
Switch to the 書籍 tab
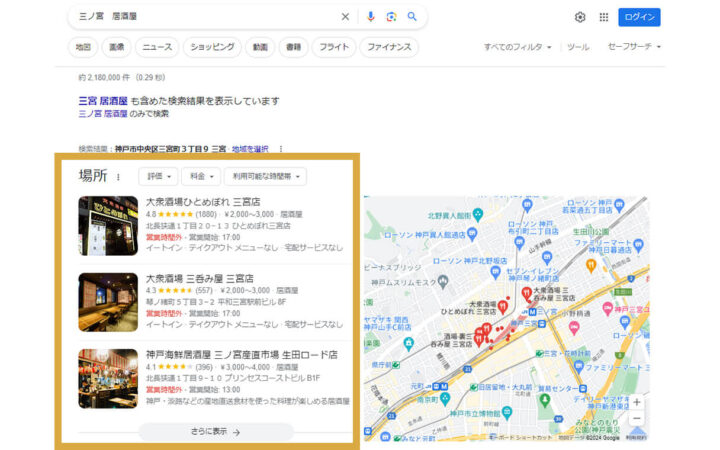(293, 47)
